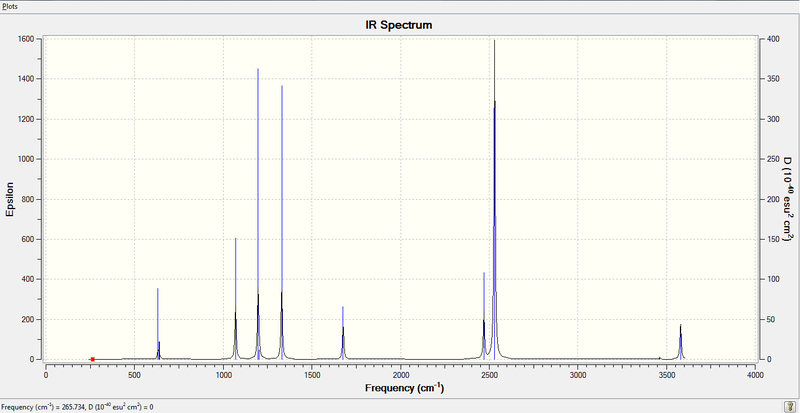This screenshot has width=800, height=413.
Task: Select the peak near 1070 cm⁻¹
Action: 236,299
